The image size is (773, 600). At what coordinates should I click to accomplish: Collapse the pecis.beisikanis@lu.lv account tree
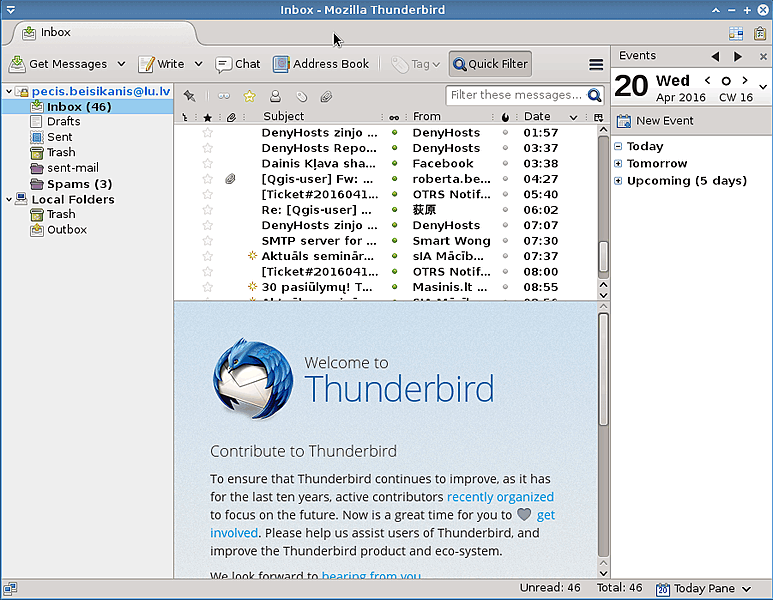click(x=9, y=91)
